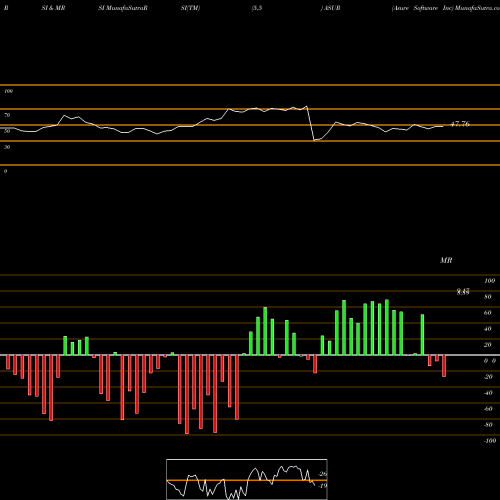Click the ASUR ticker in header
Image resolution: width=500 pixels, height=500 pixels.
pos(332,8)
